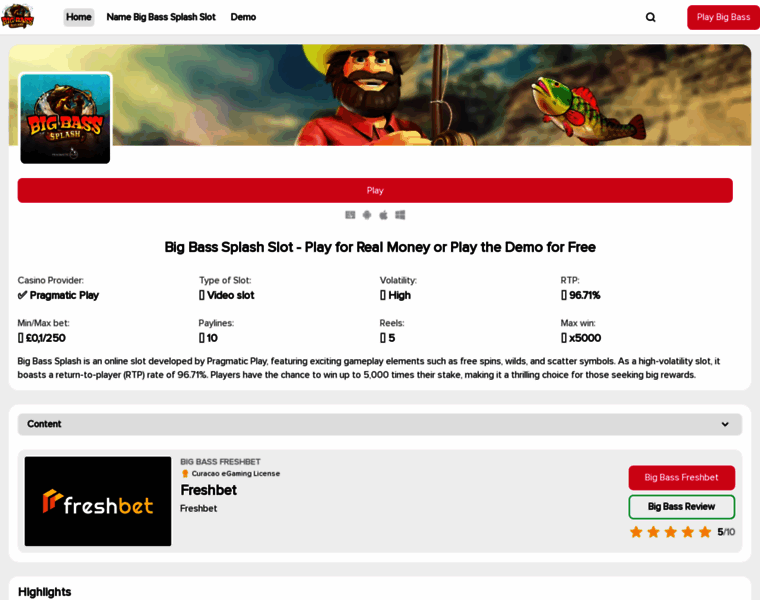760x600 pixels.
Task: Click the BIG BASS FRESHBET label
Action: [221, 462]
